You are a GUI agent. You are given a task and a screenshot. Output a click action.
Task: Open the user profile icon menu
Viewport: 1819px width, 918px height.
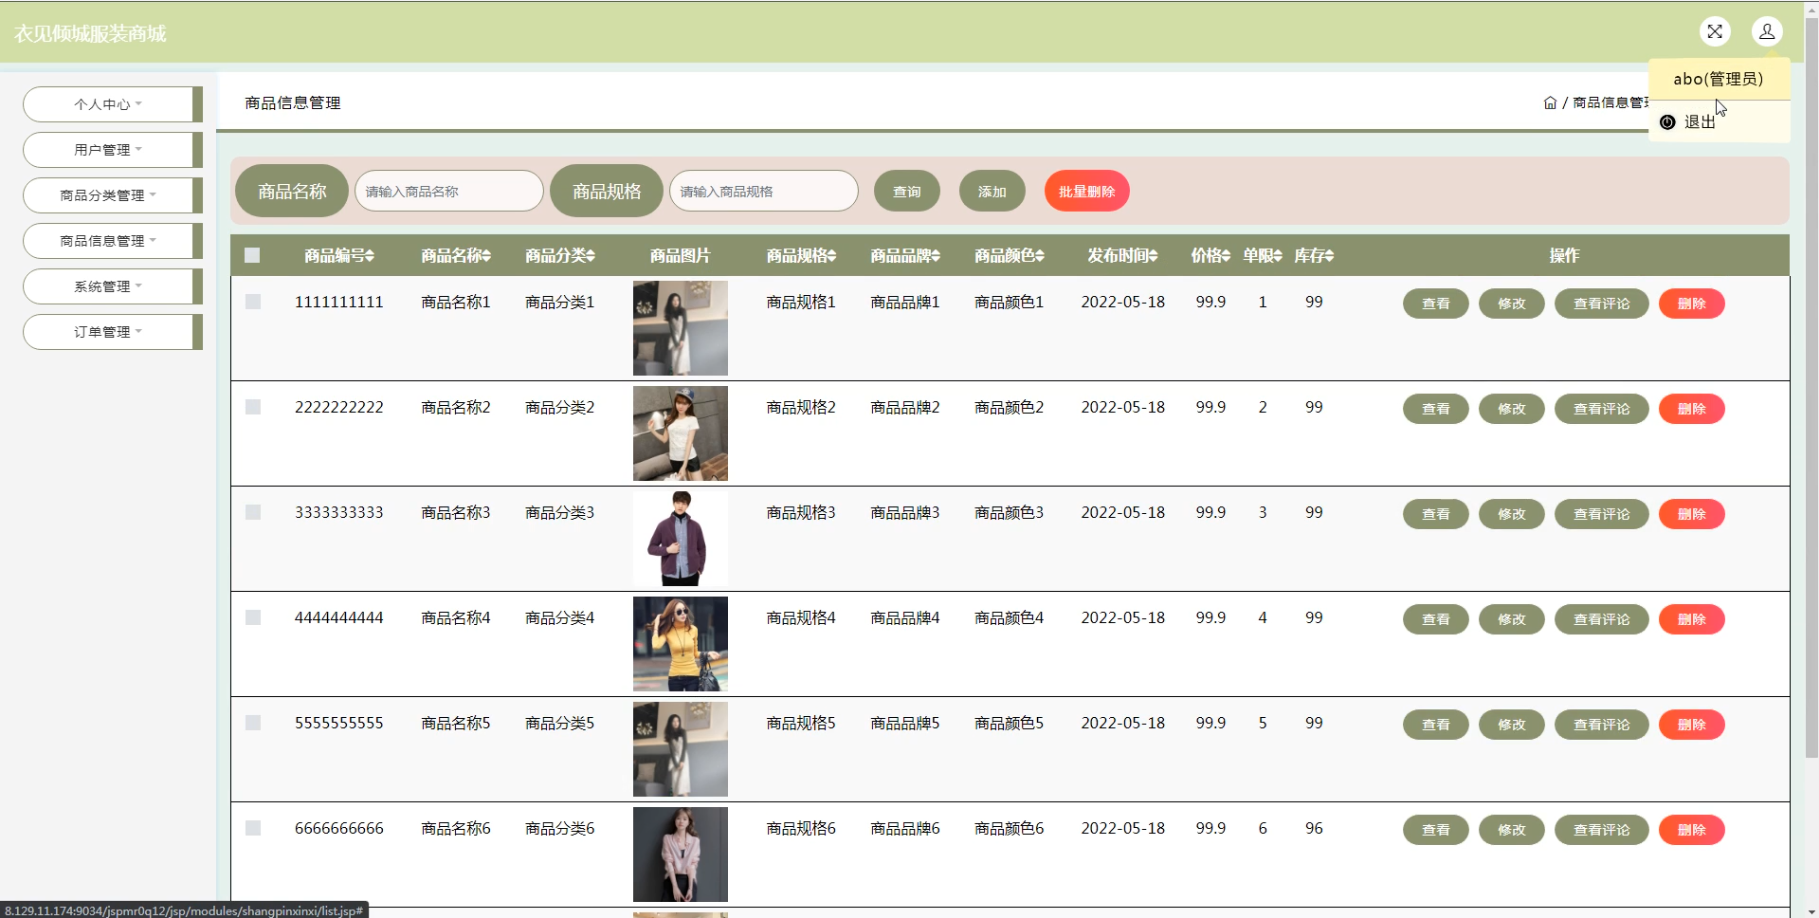pos(1767,32)
